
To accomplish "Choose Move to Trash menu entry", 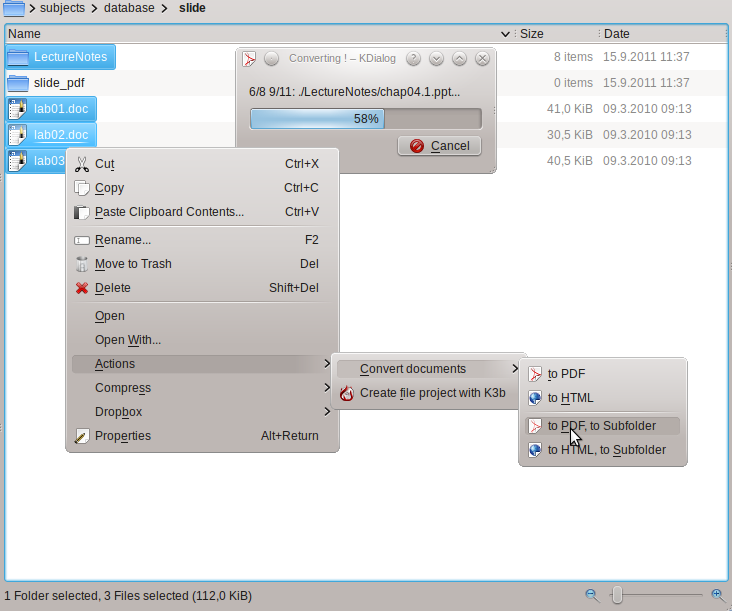I will (202, 264).
